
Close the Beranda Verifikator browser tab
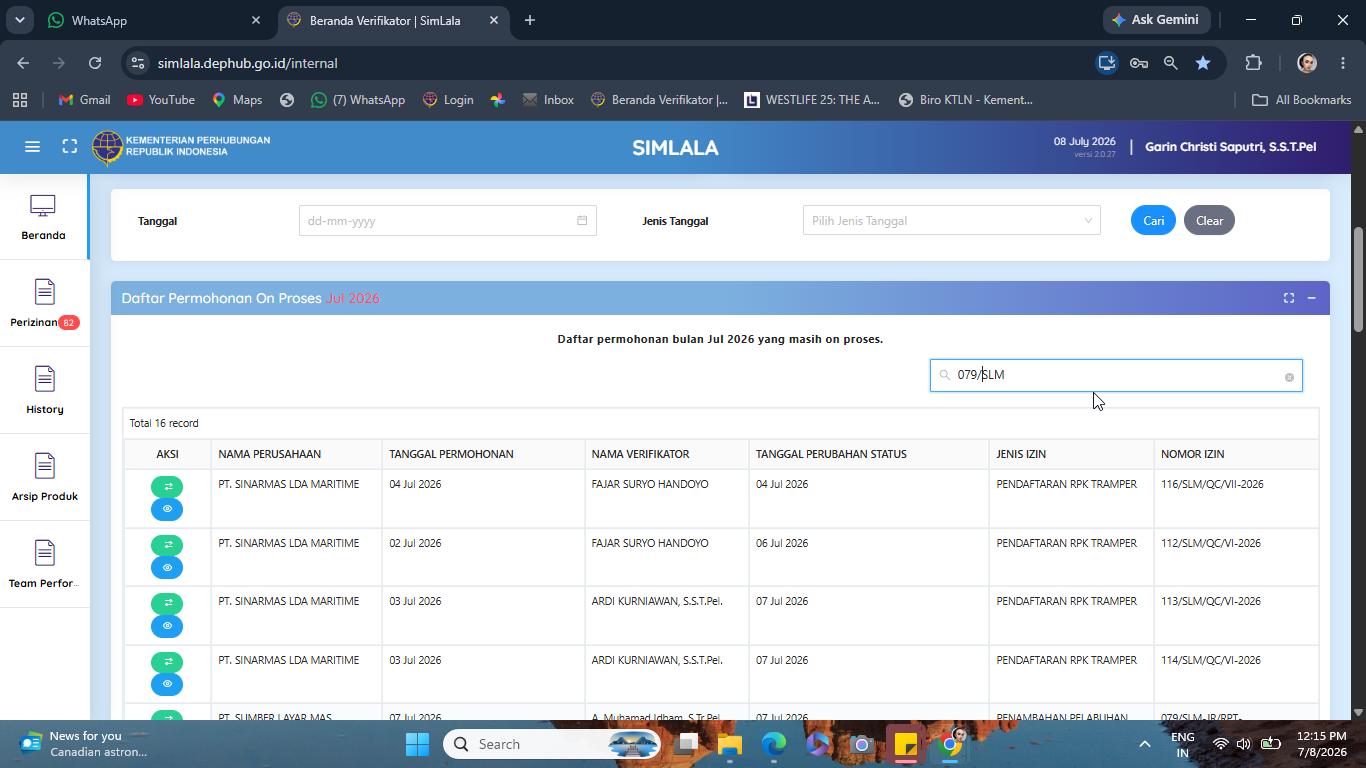[x=494, y=20]
